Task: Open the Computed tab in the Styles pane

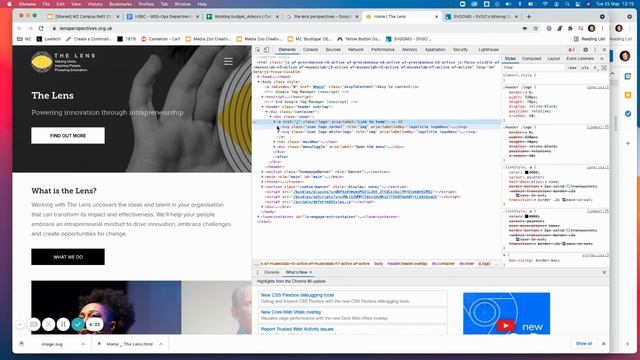Action: 531,59
